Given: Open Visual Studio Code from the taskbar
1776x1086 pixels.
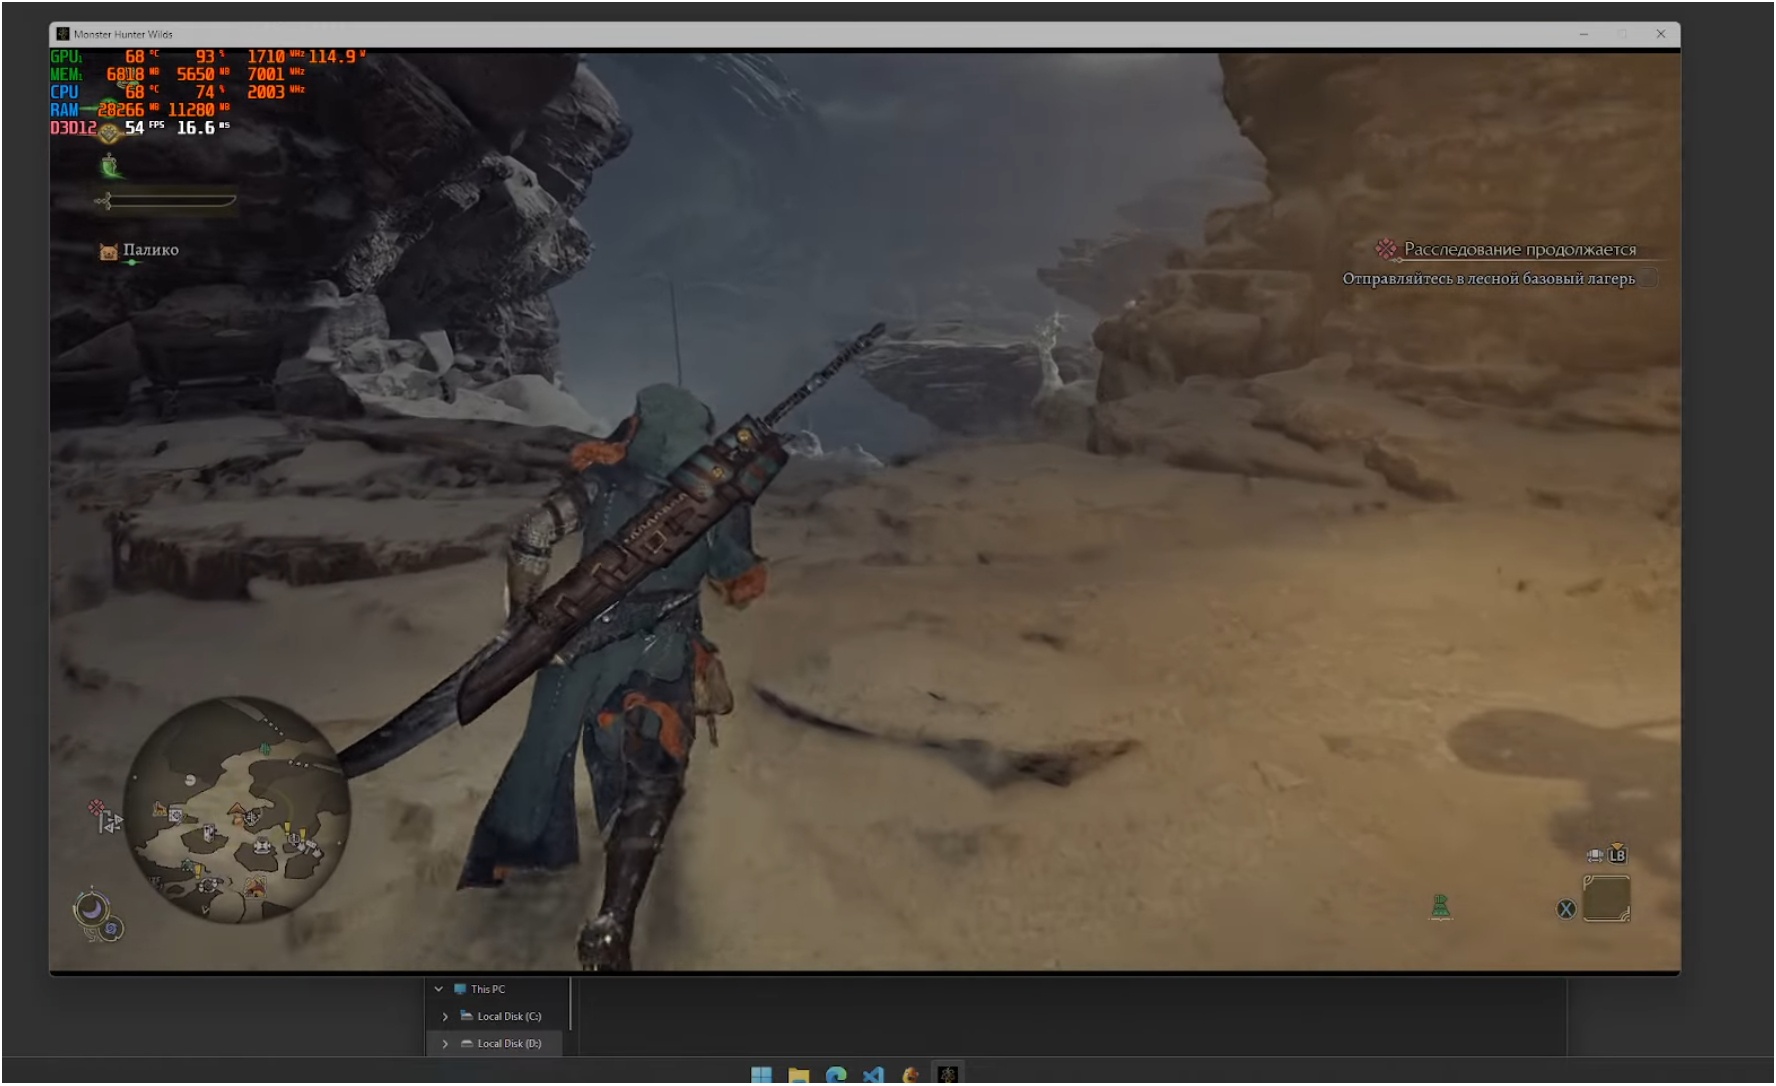Looking at the screenshot, I should [873, 1075].
